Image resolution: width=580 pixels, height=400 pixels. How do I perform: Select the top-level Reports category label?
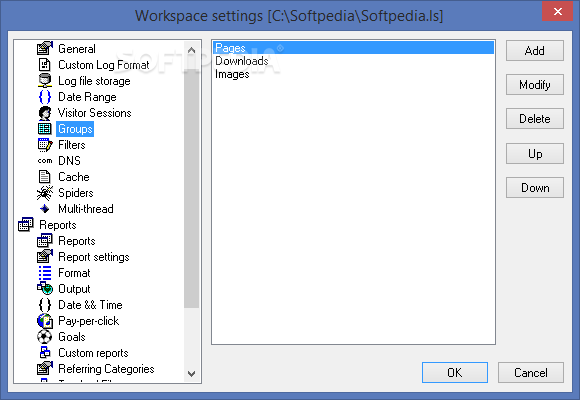pyautogui.click(x=58, y=225)
